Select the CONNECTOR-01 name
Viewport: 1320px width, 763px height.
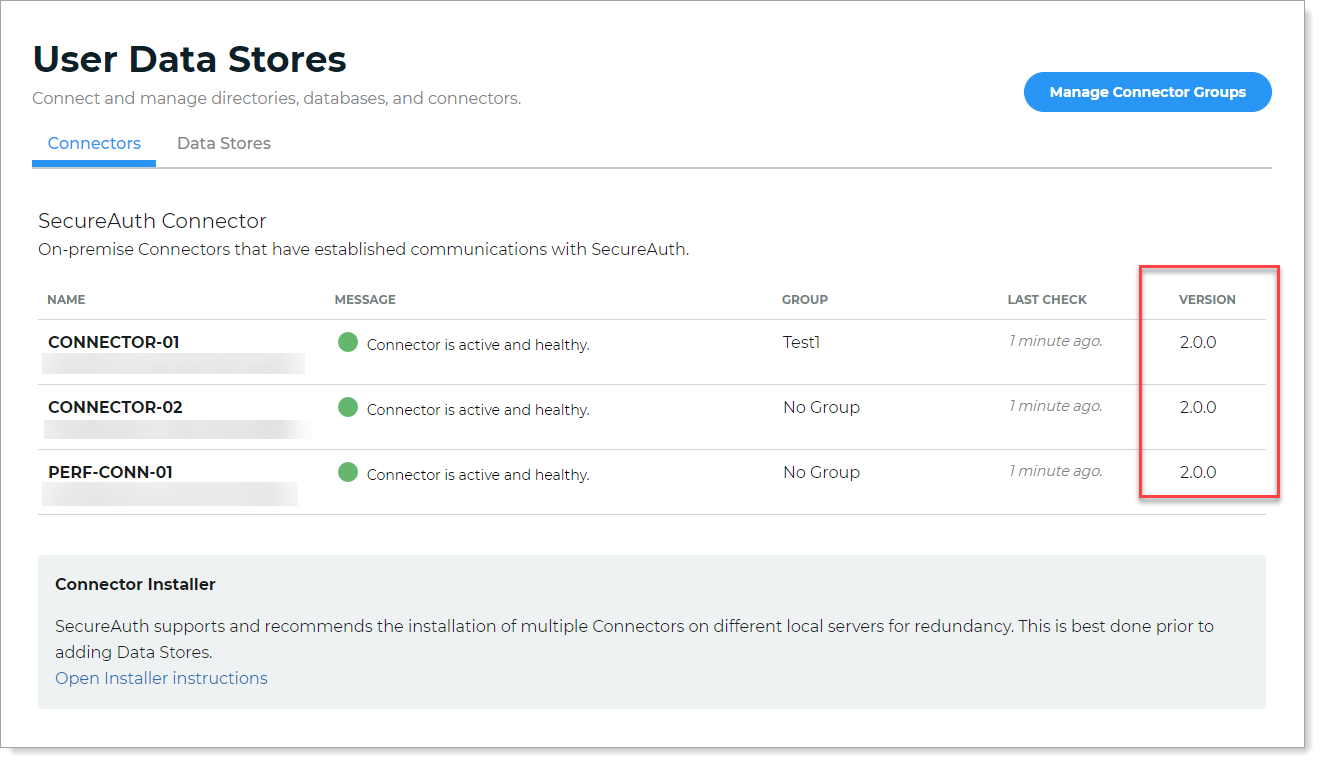[113, 343]
